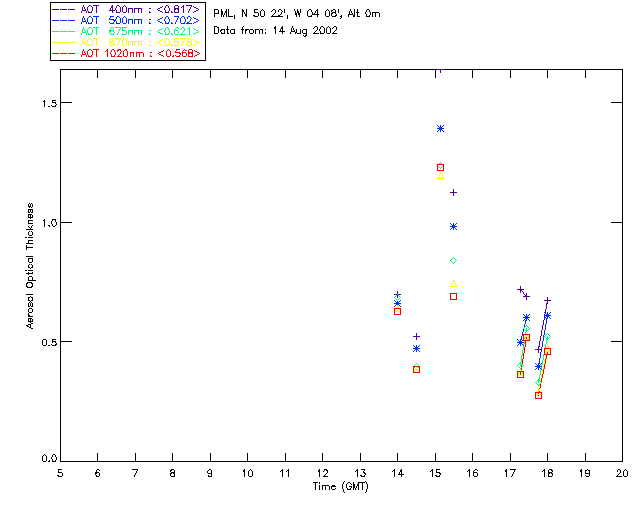
Task: Click the blue asterisk point at time 18
Action: pyautogui.click(x=548, y=316)
